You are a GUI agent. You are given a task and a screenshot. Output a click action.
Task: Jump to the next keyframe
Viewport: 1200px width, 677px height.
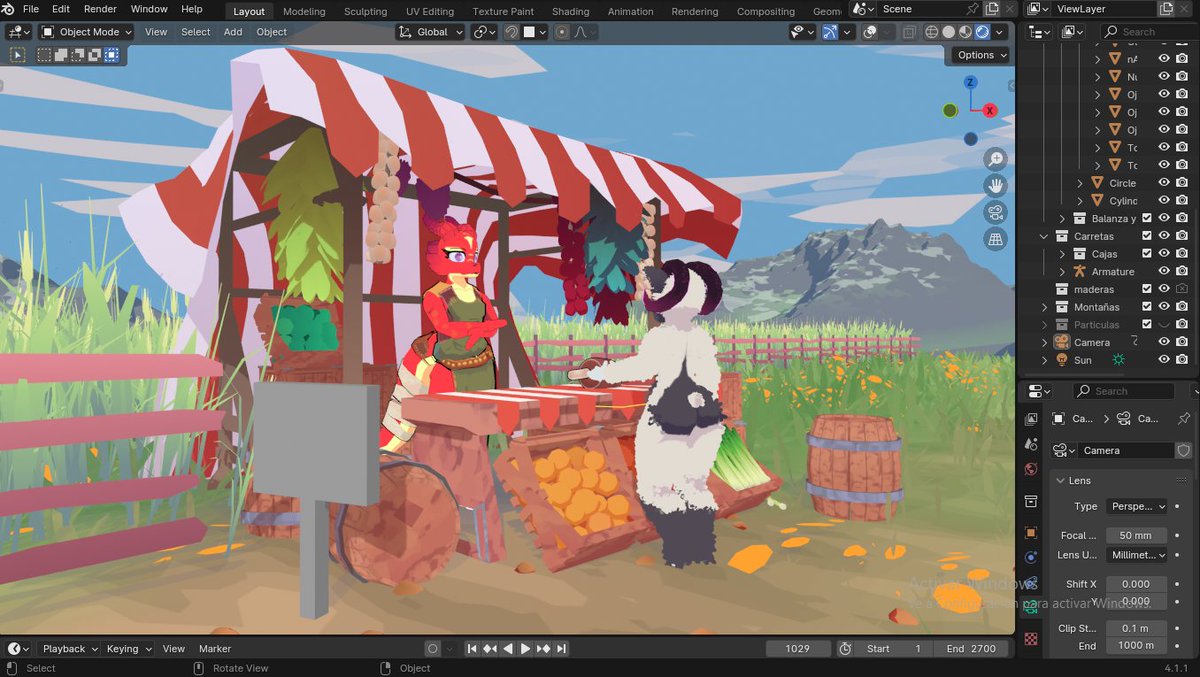pyautogui.click(x=544, y=649)
